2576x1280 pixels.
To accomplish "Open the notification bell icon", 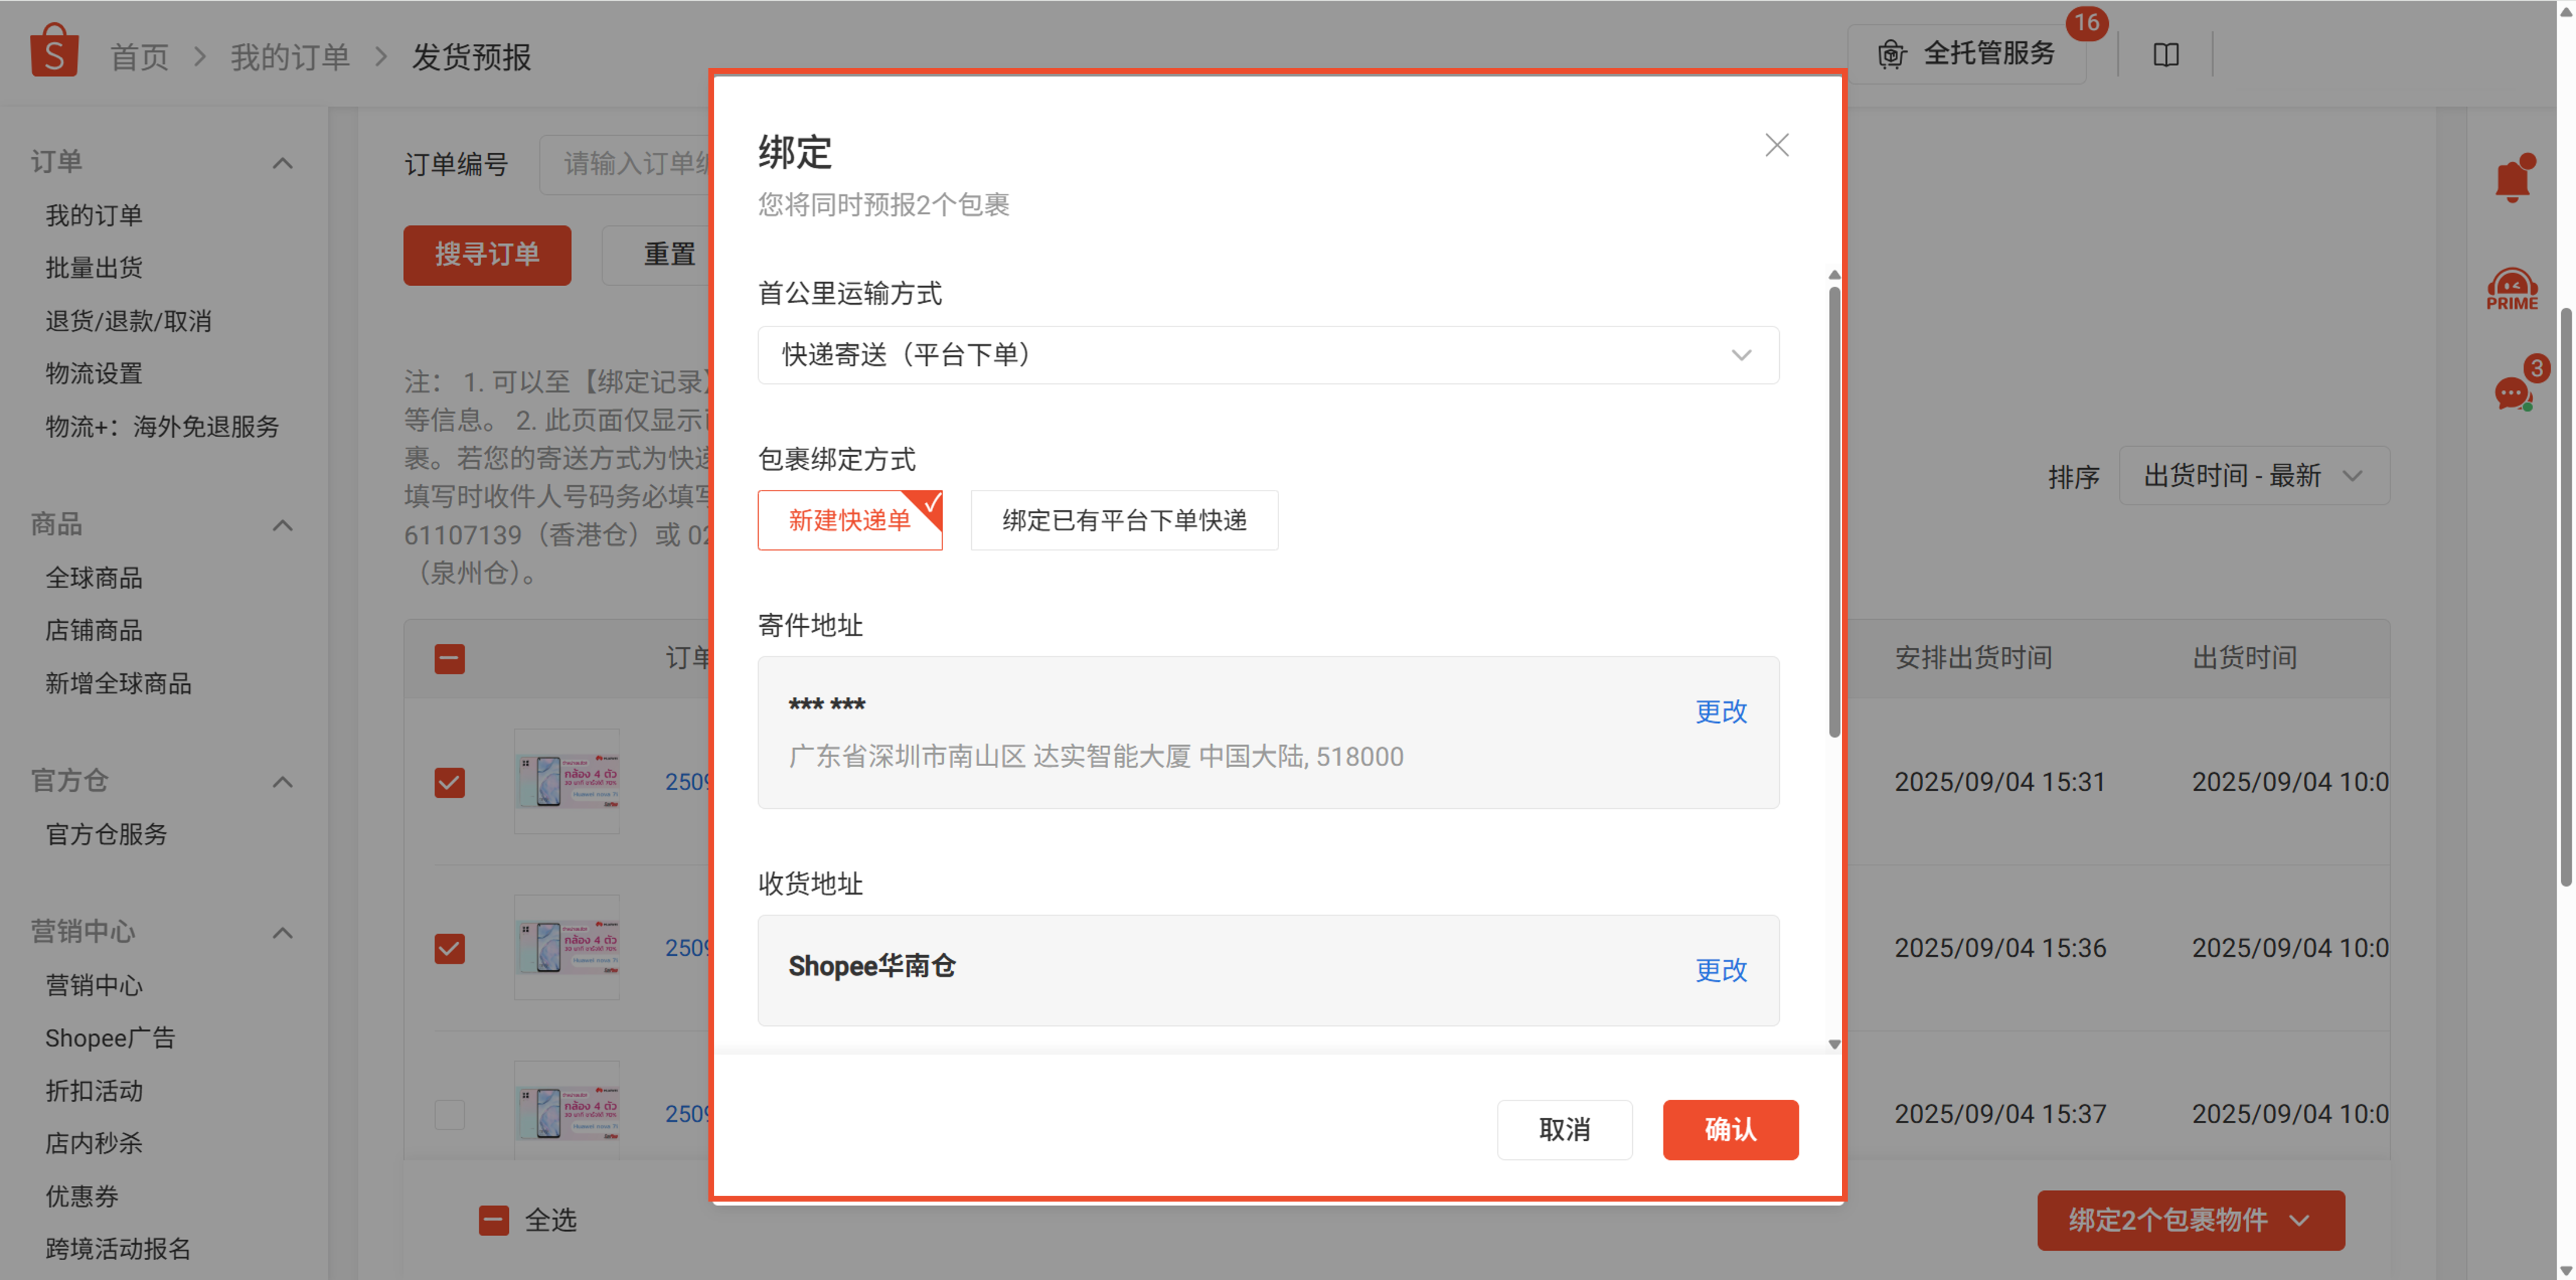I will pyautogui.click(x=2512, y=179).
